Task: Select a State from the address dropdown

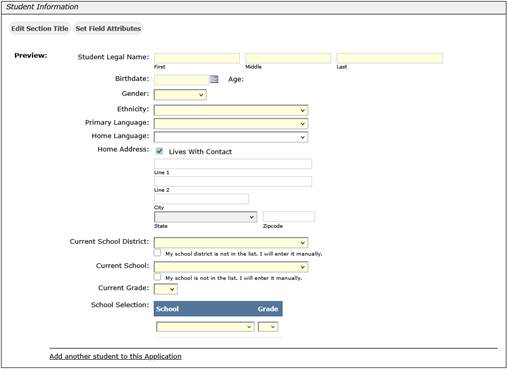Action: click(x=205, y=217)
